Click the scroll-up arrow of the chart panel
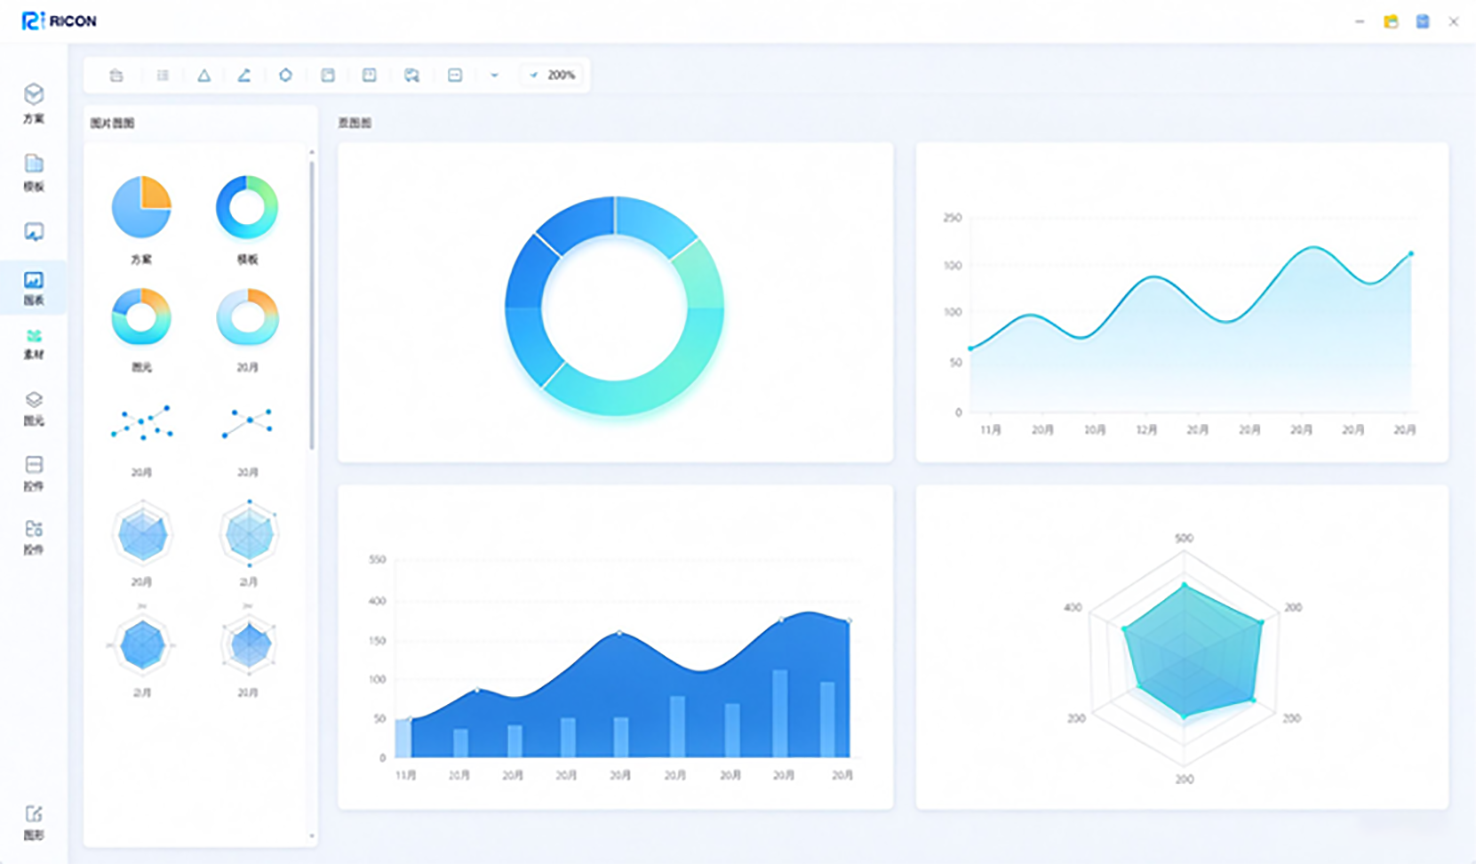1476x864 pixels. [x=312, y=152]
